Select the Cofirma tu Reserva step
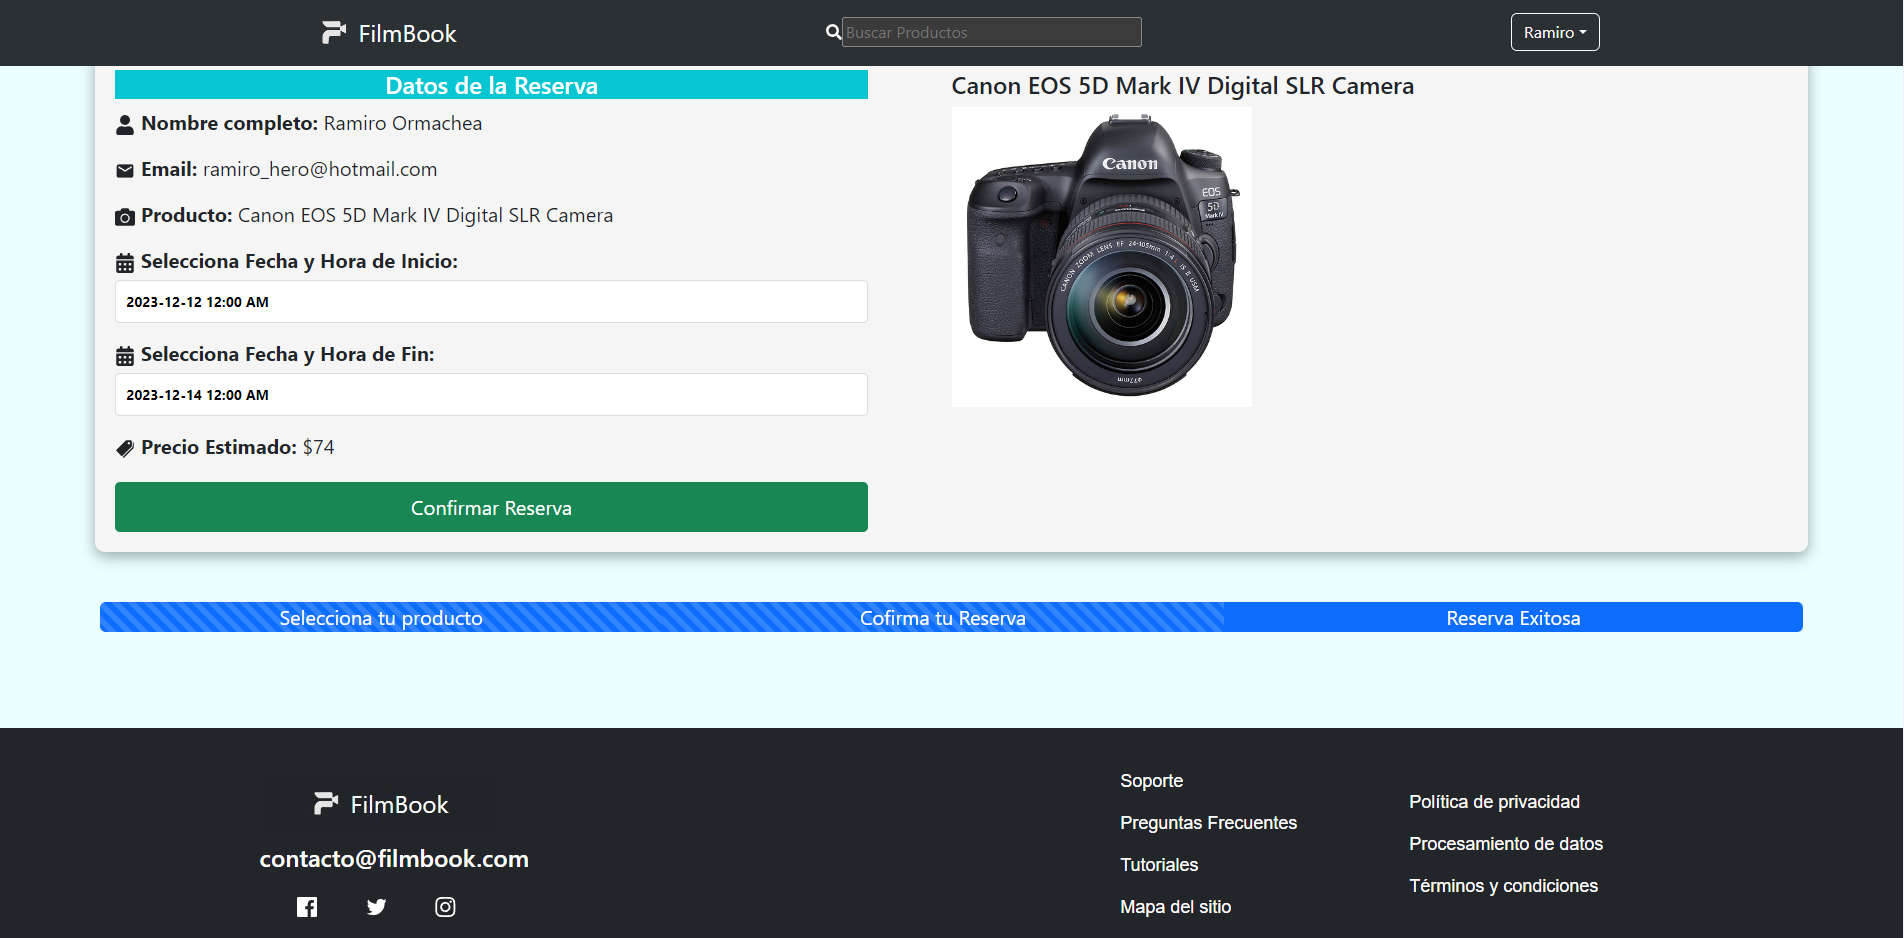1904x938 pixels. click(x=943, y=618)
